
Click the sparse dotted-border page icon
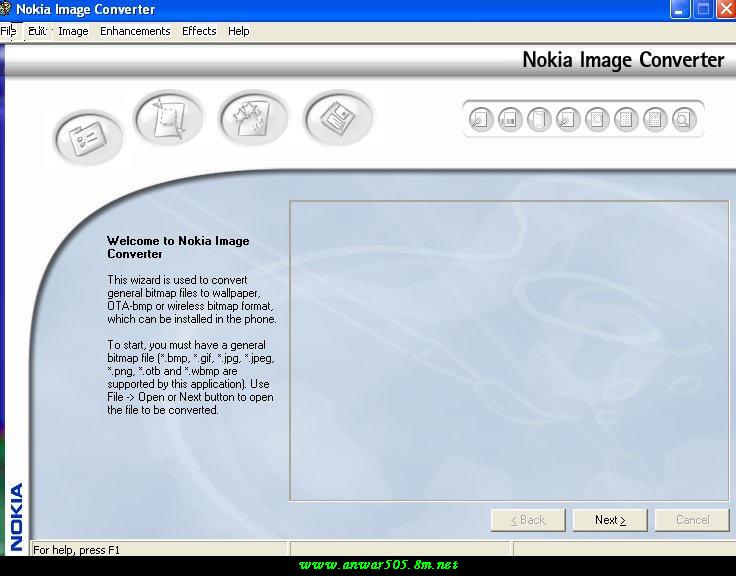[x=597, y=119]
